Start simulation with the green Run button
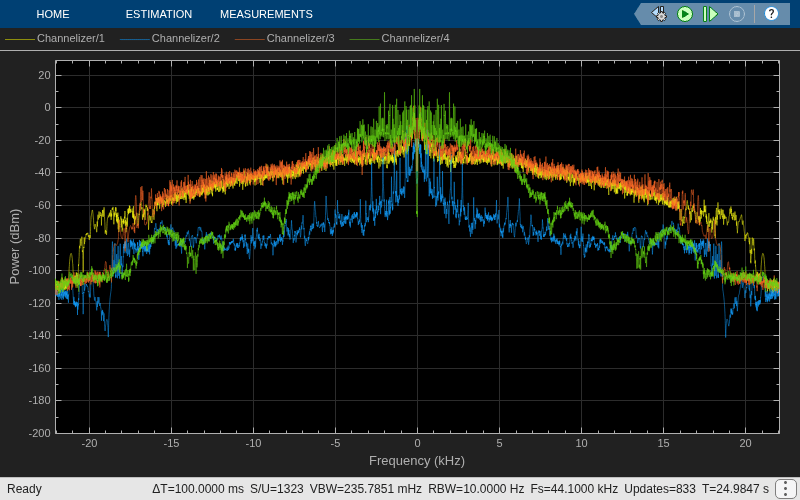Image resolution: width=800 pixels, height=500 pixels. click(685, 14)
